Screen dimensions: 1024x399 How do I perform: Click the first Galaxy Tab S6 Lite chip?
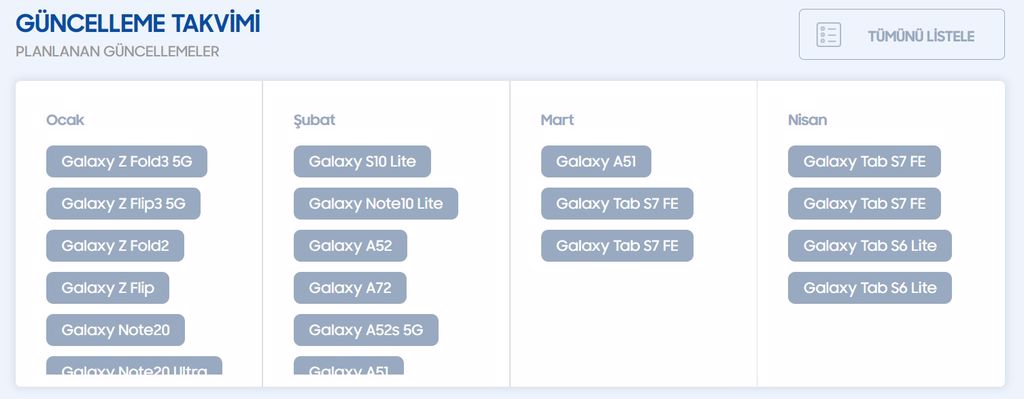[x=870, y=246]
